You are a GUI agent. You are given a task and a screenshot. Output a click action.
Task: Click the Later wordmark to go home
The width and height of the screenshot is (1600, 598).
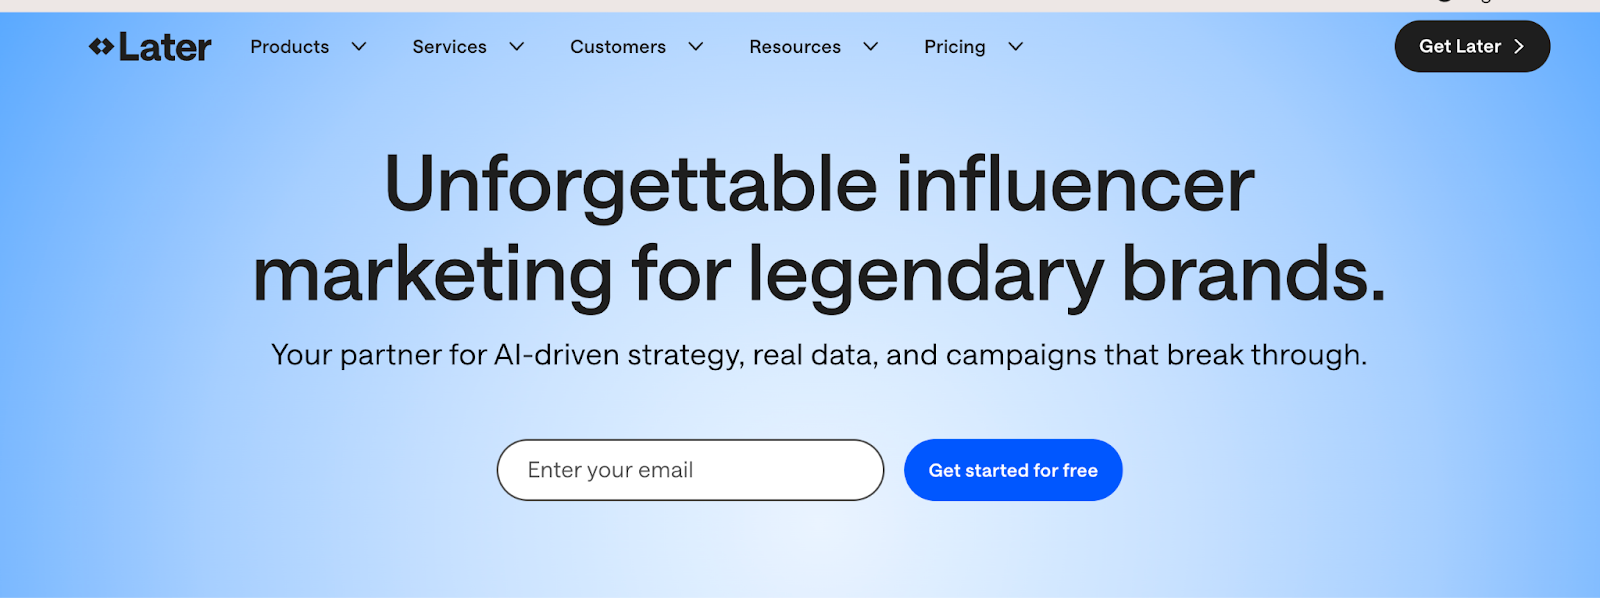coord(165,47)
